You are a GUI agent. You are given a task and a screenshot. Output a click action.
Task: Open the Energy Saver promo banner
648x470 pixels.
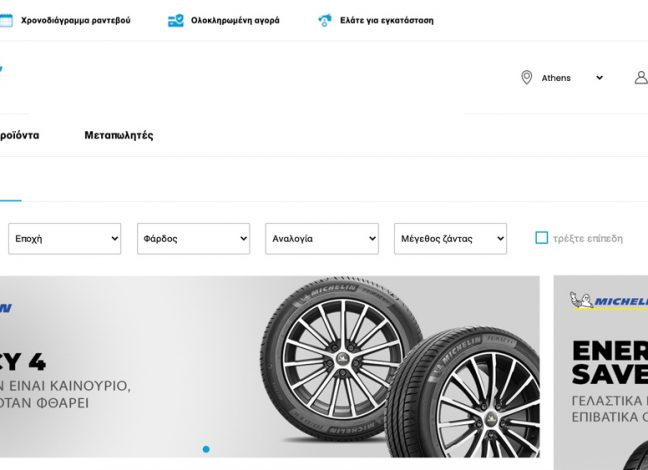click(x=601, y=372)
